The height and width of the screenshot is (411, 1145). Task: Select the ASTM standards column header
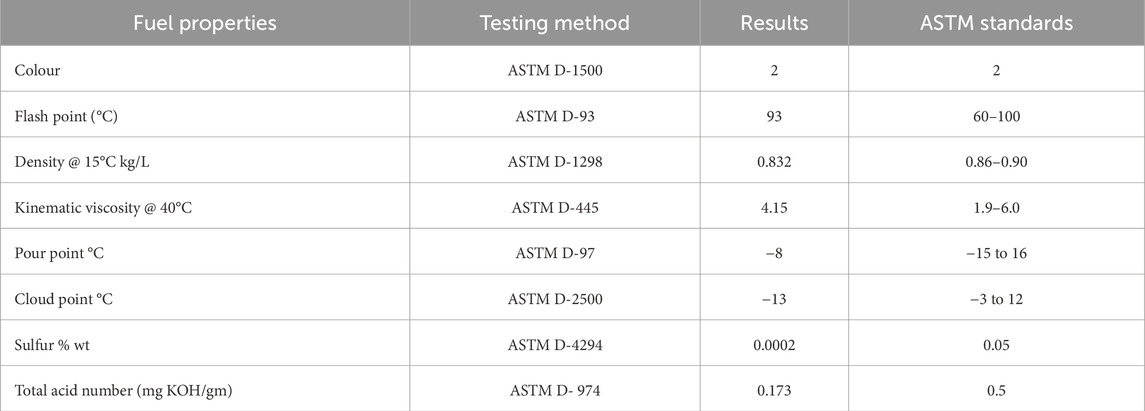996,24
